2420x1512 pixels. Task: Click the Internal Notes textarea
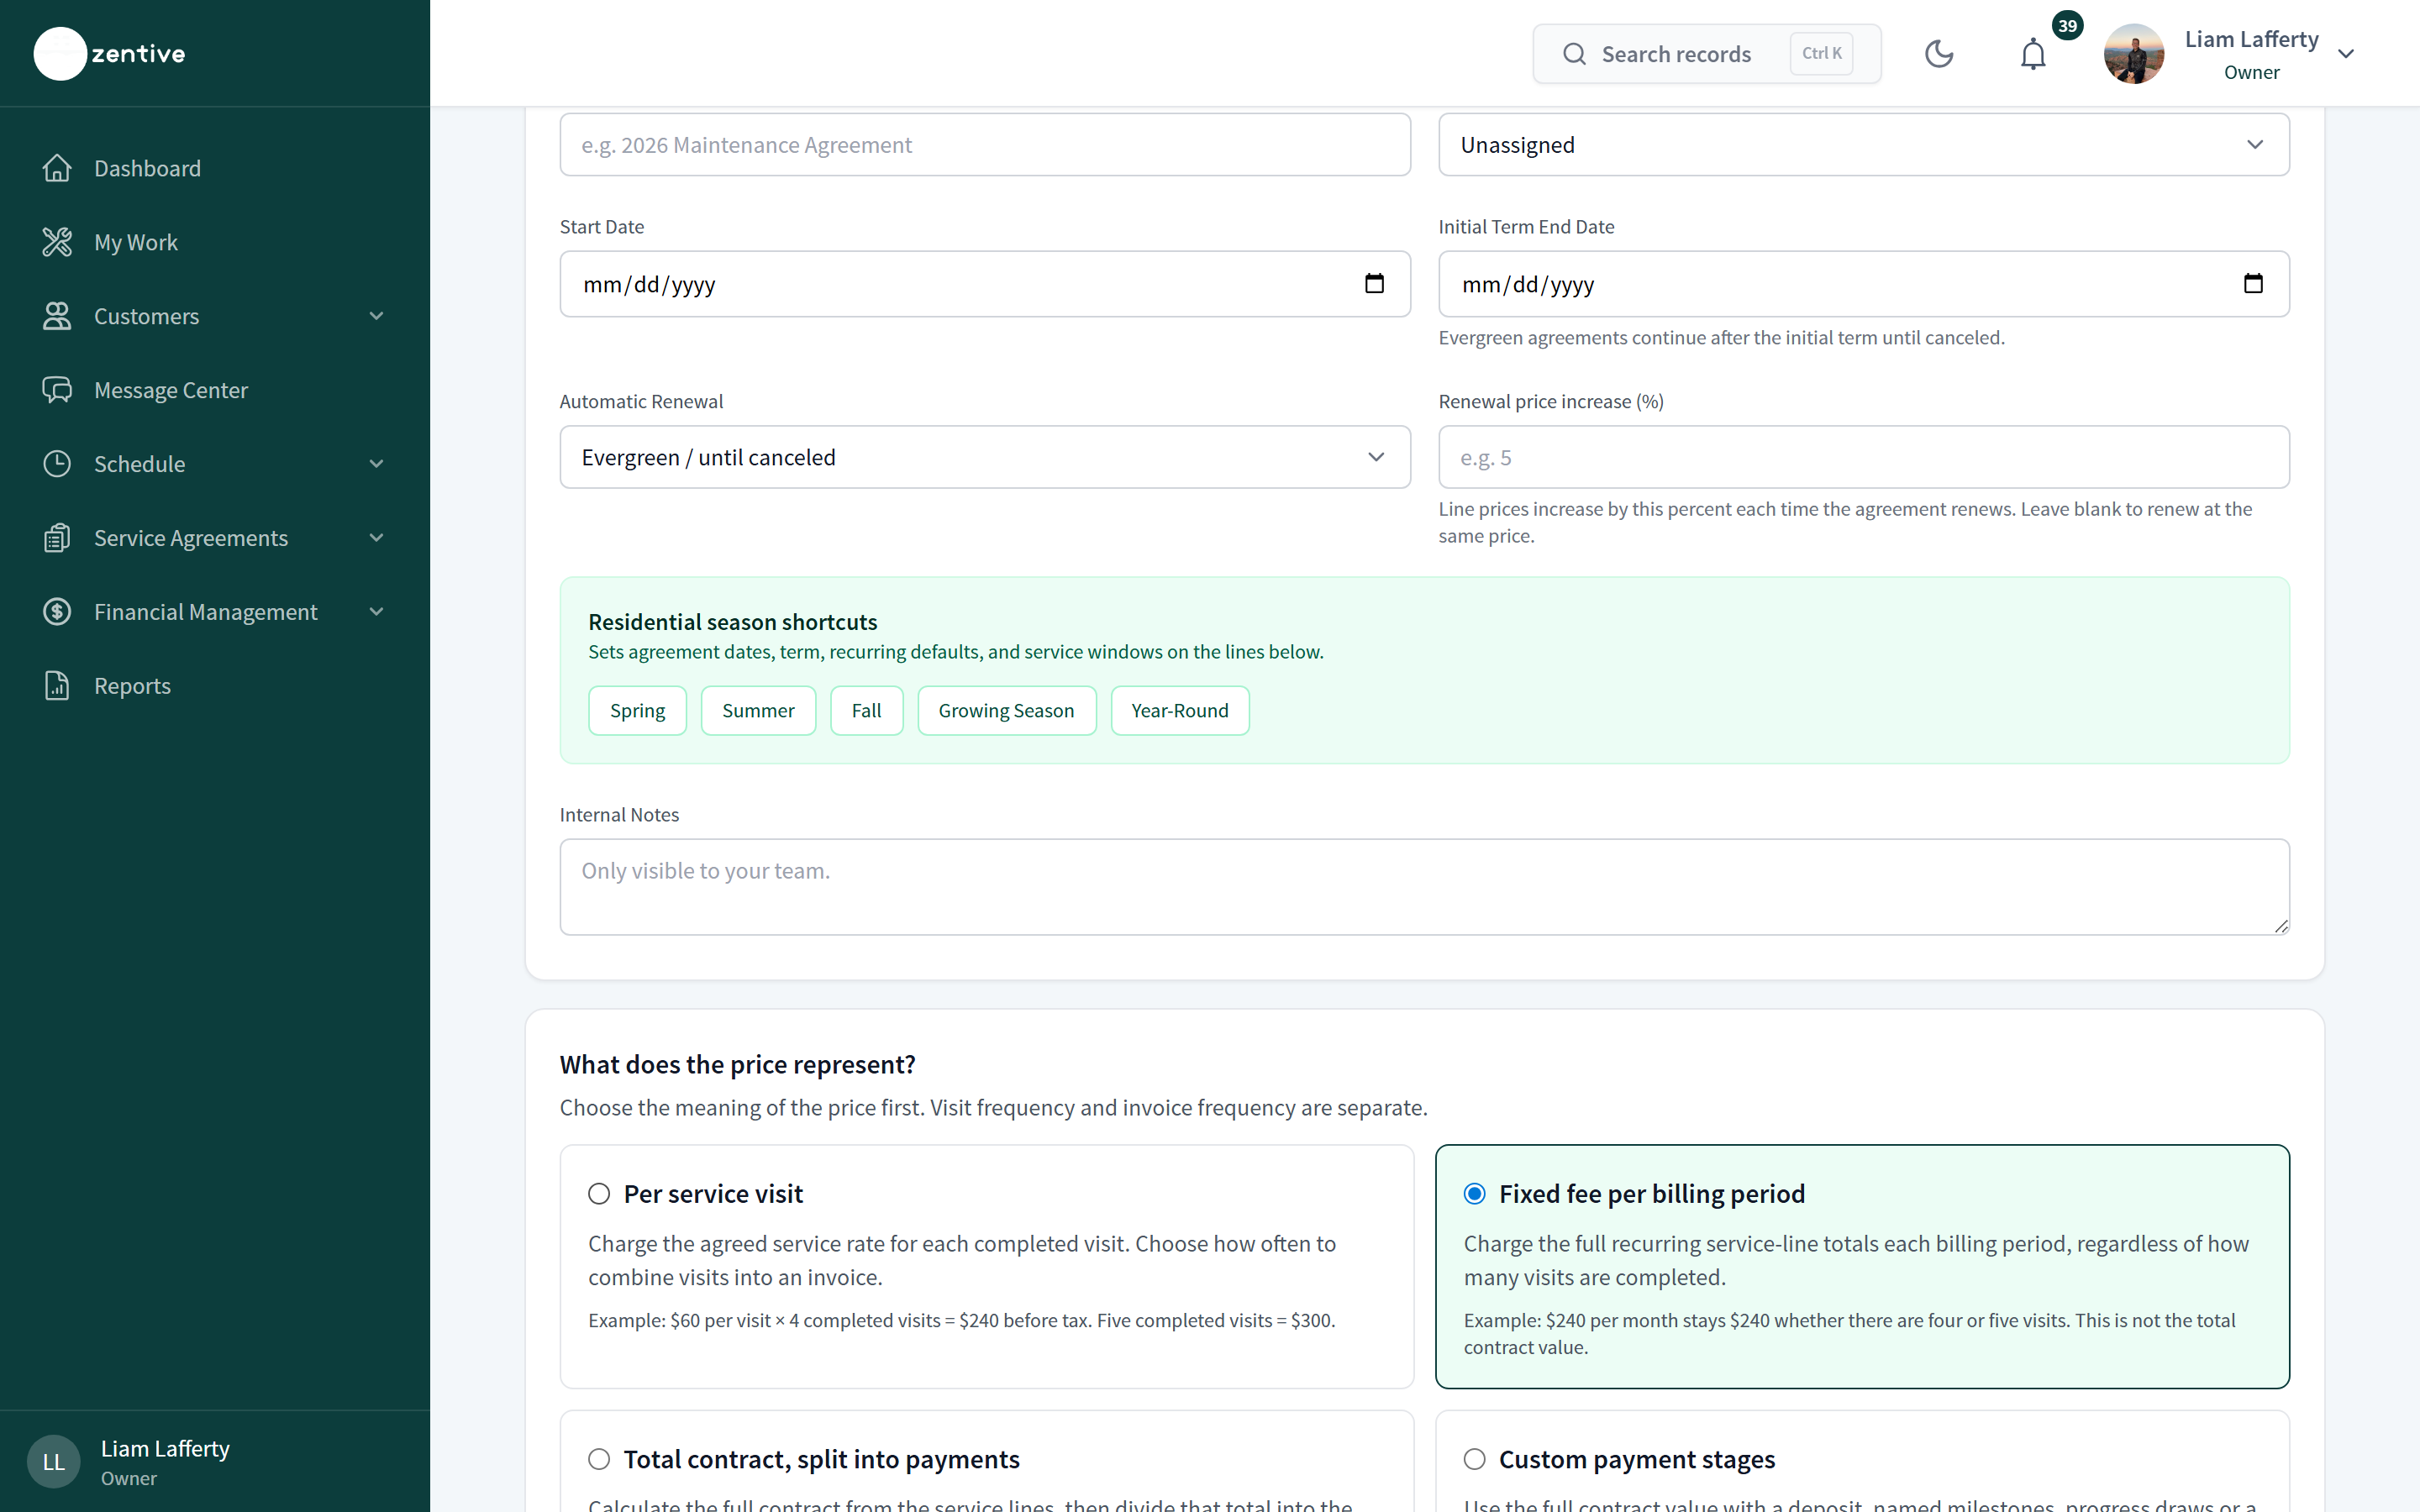[1424, 887]
